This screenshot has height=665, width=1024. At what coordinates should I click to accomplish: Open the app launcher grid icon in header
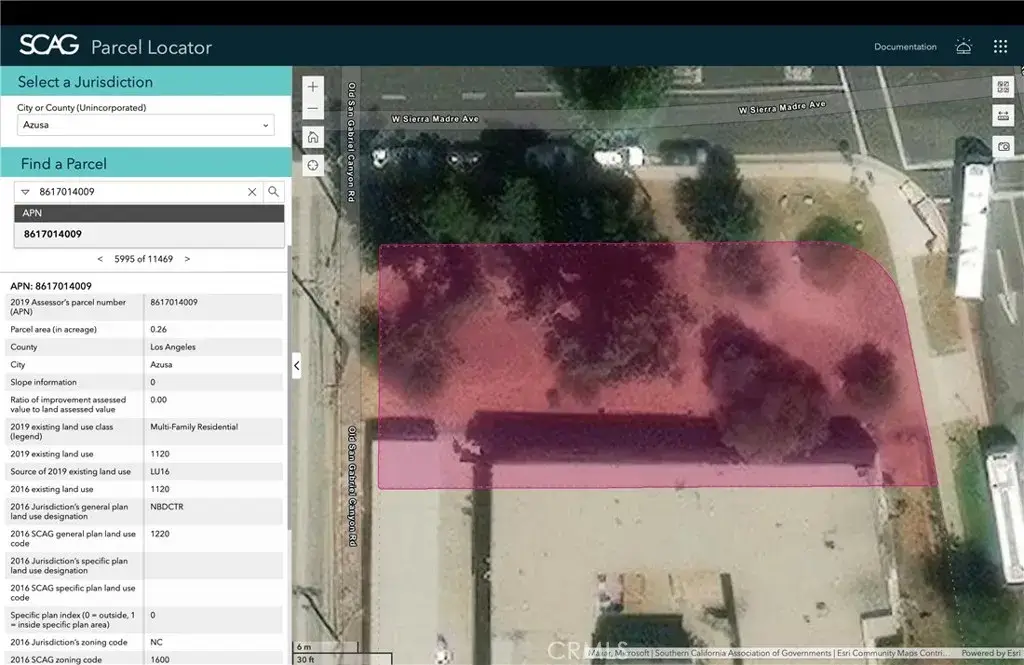[x=999, y=46]
